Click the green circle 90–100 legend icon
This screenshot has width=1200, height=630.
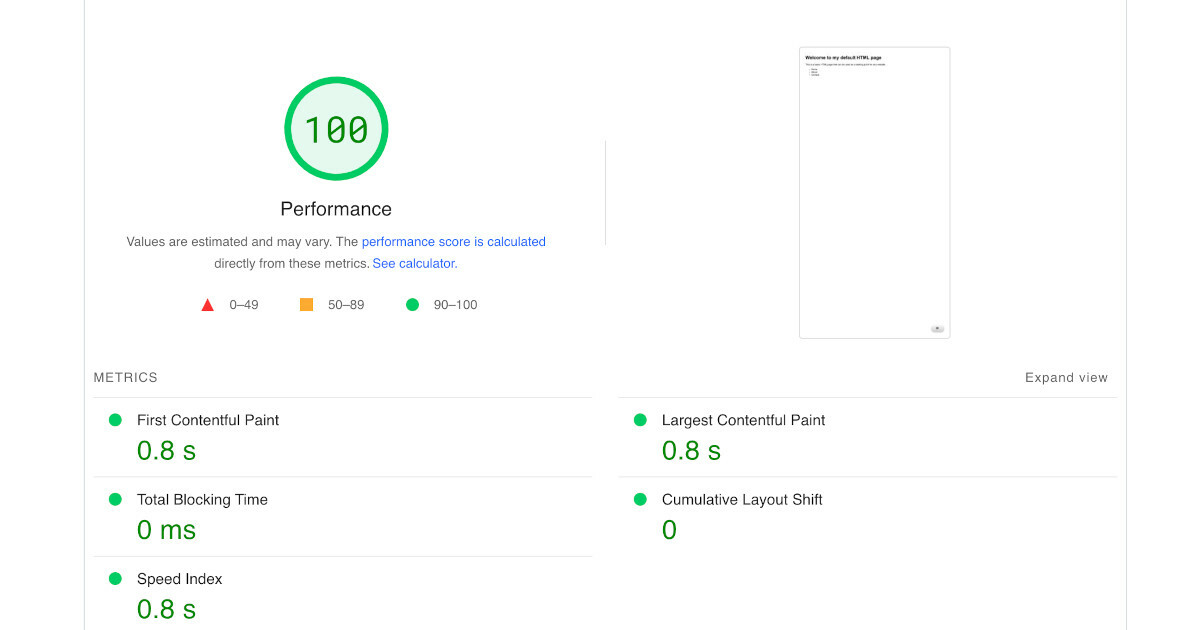click(x=412, y=304)
